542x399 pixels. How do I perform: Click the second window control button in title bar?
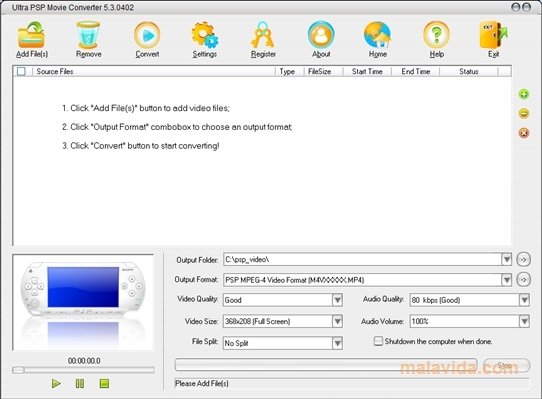coord(526,7)
